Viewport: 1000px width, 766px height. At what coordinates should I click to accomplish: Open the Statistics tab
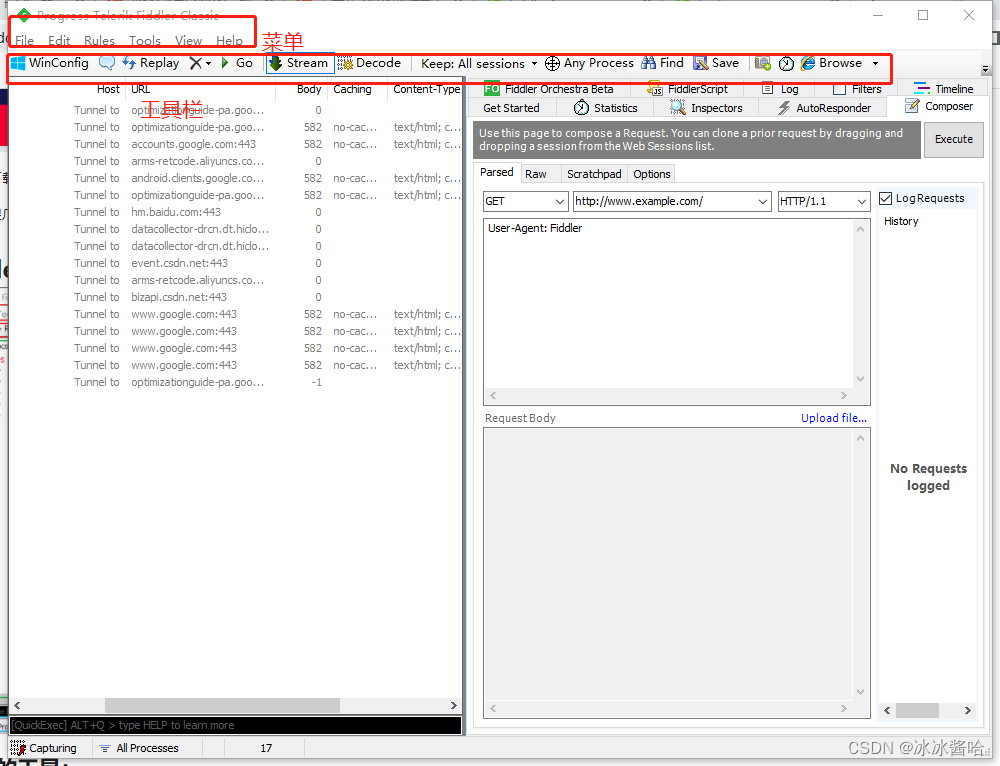pos(605,108)
